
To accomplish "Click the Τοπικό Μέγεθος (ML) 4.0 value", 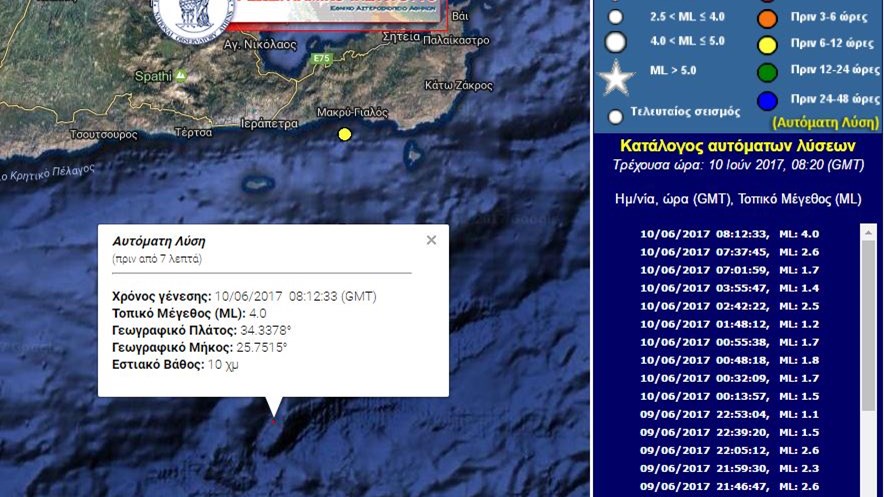I will (x=258, y=313).
